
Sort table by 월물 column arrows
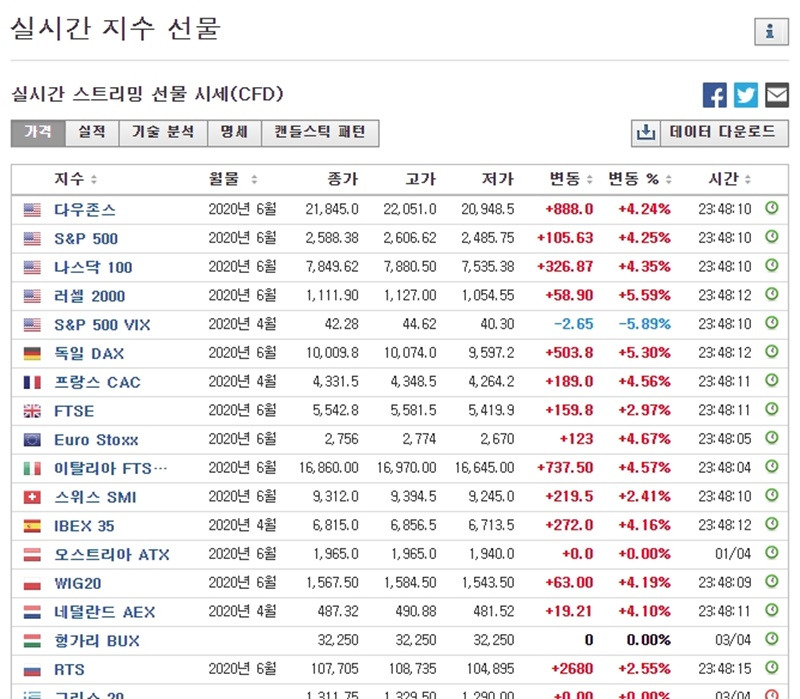(x=254, y=179)
